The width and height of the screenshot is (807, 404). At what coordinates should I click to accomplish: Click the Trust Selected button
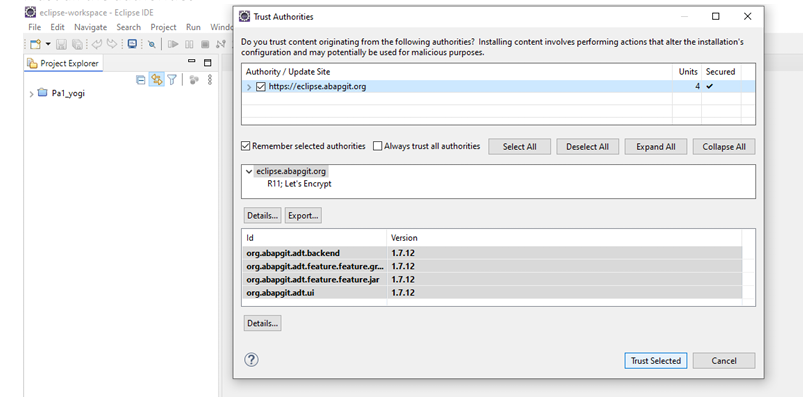tap(656, 361)
